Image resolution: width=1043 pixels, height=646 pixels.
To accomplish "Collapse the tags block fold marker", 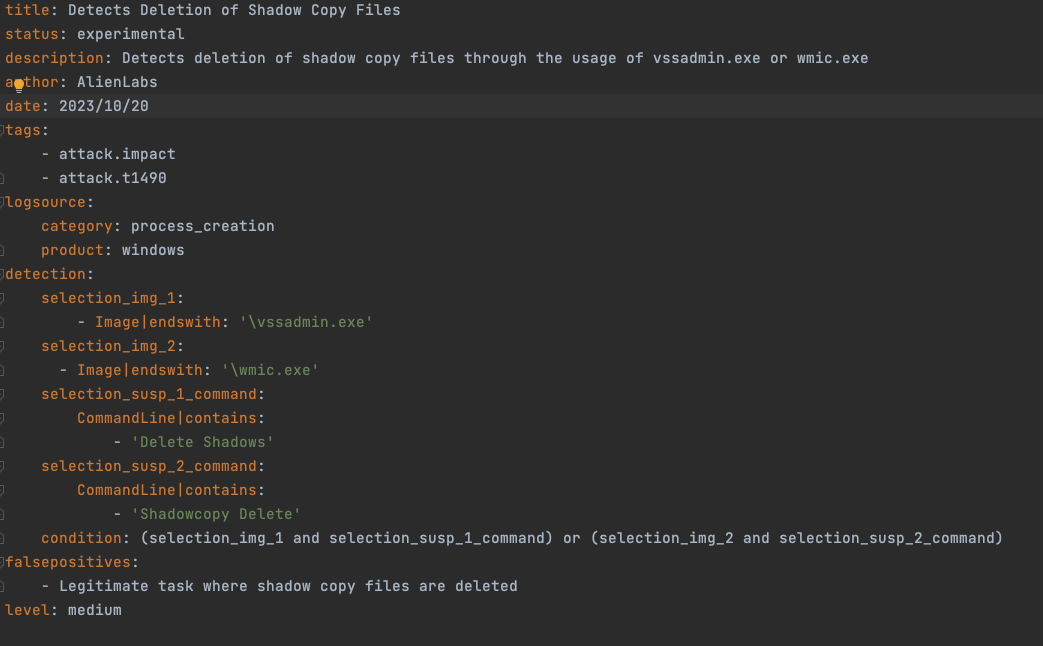I will [3, 130].
